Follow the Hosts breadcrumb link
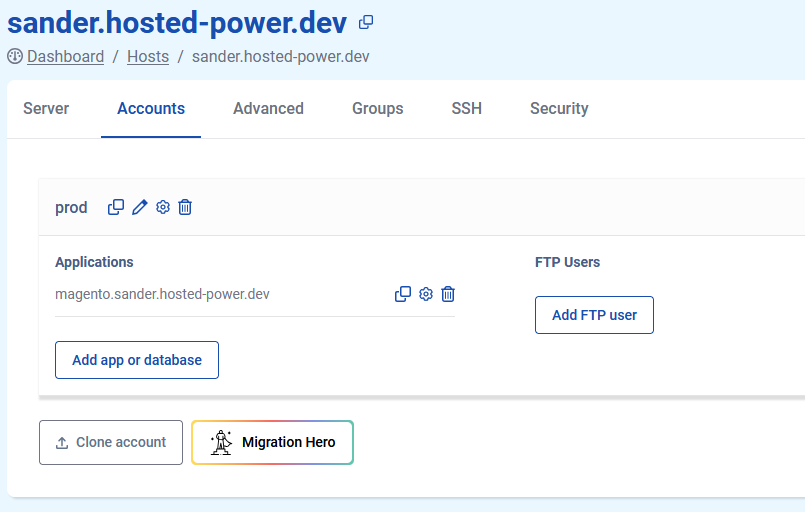The height and width of the screenshot is (512, 805). point(148,57)
